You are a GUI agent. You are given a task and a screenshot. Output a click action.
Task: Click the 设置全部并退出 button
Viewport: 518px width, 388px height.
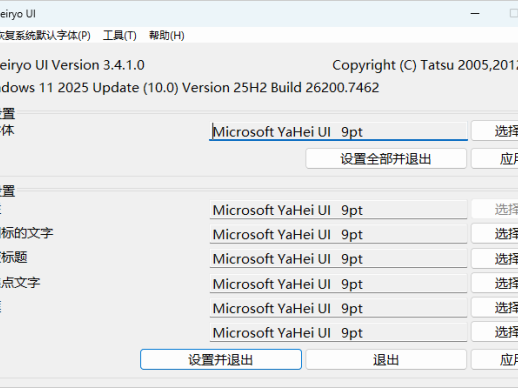[386, 159]
